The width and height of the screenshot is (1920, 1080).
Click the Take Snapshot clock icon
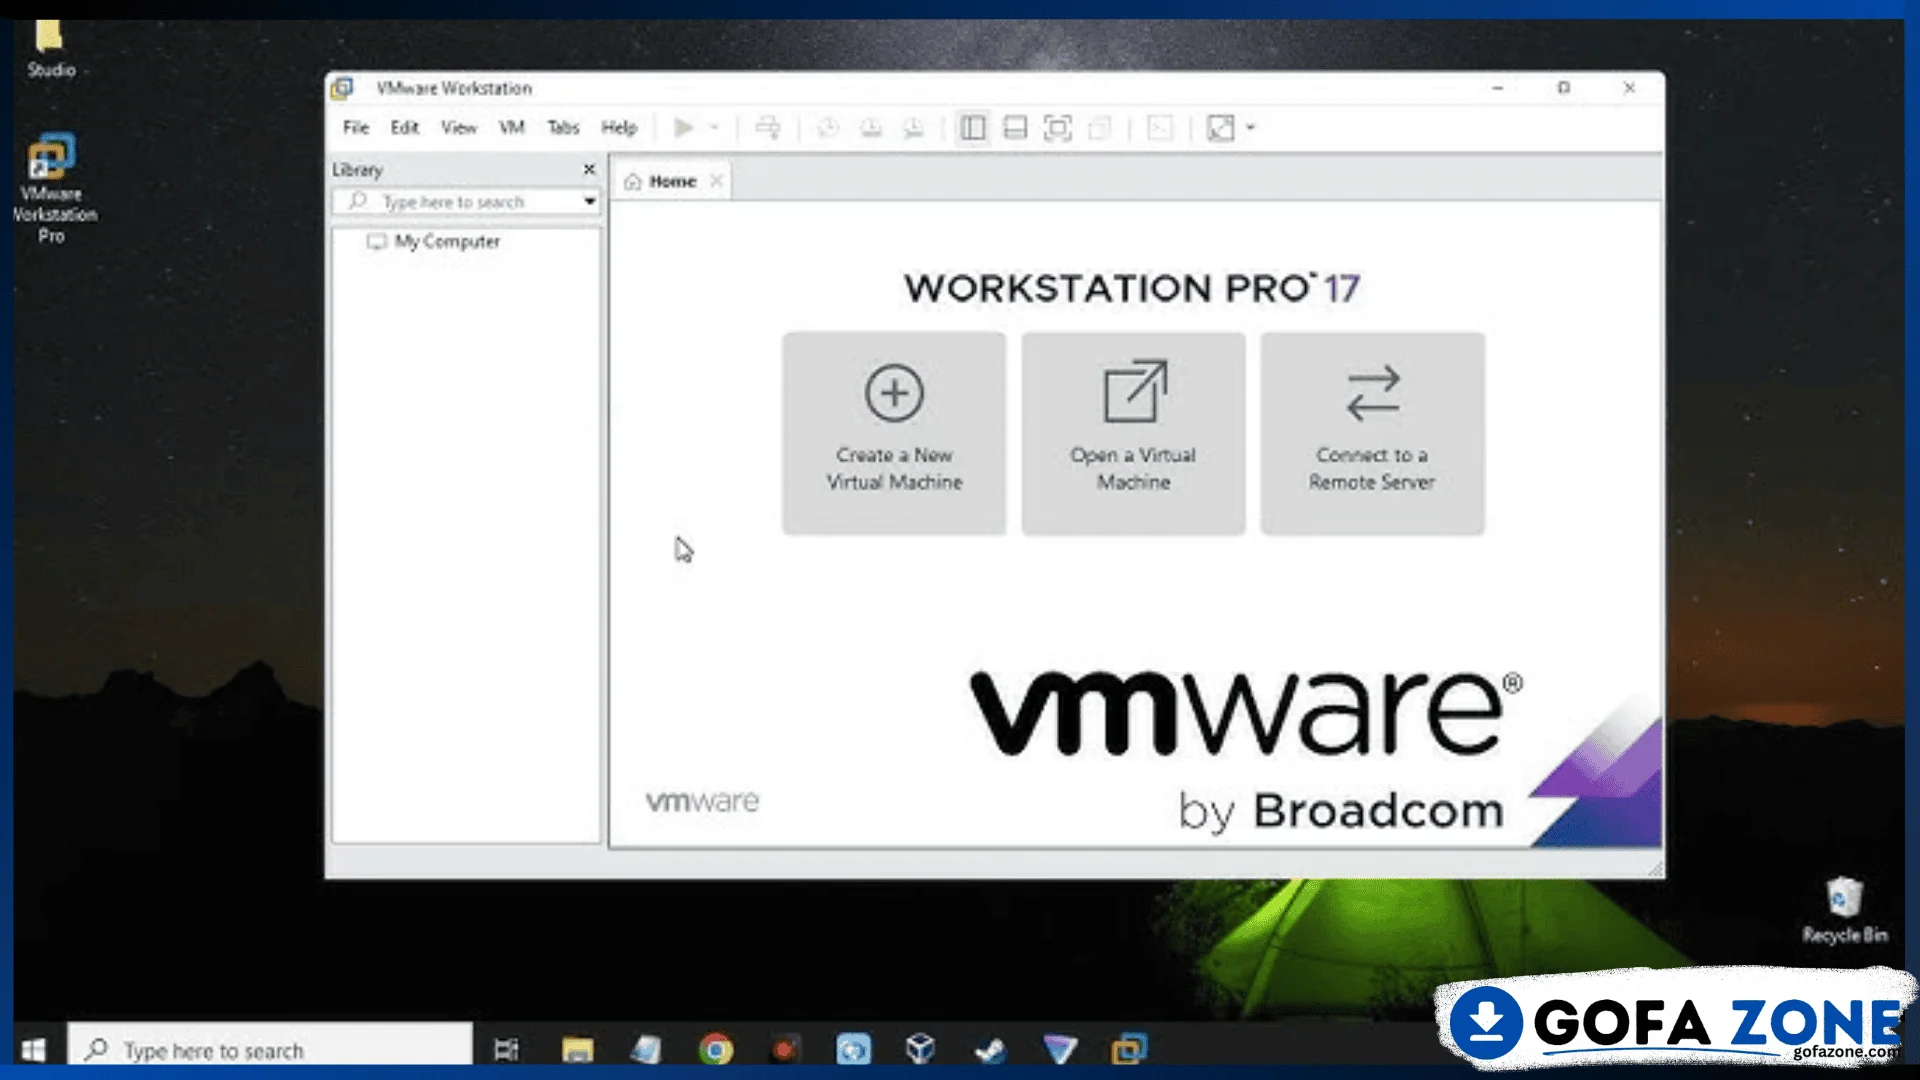(x=828, y=128)
